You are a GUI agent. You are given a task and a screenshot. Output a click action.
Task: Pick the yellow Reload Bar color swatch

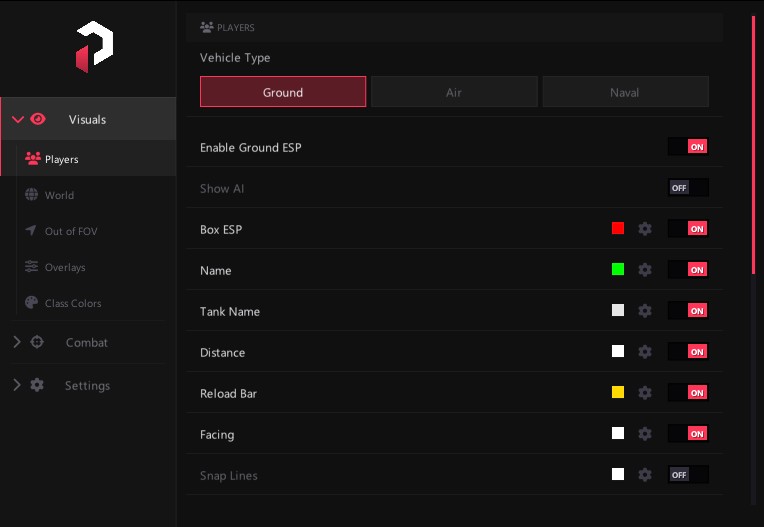tap(618, 392)
